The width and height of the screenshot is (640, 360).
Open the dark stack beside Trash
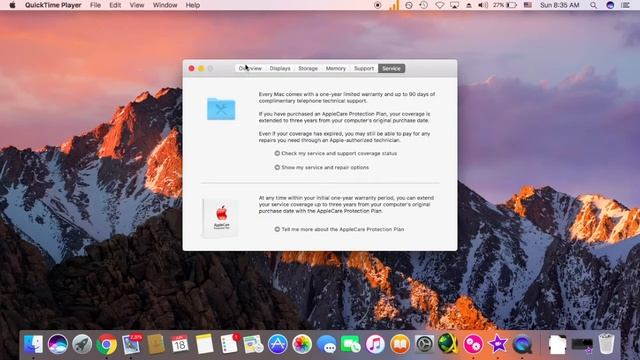click(582, 344)
